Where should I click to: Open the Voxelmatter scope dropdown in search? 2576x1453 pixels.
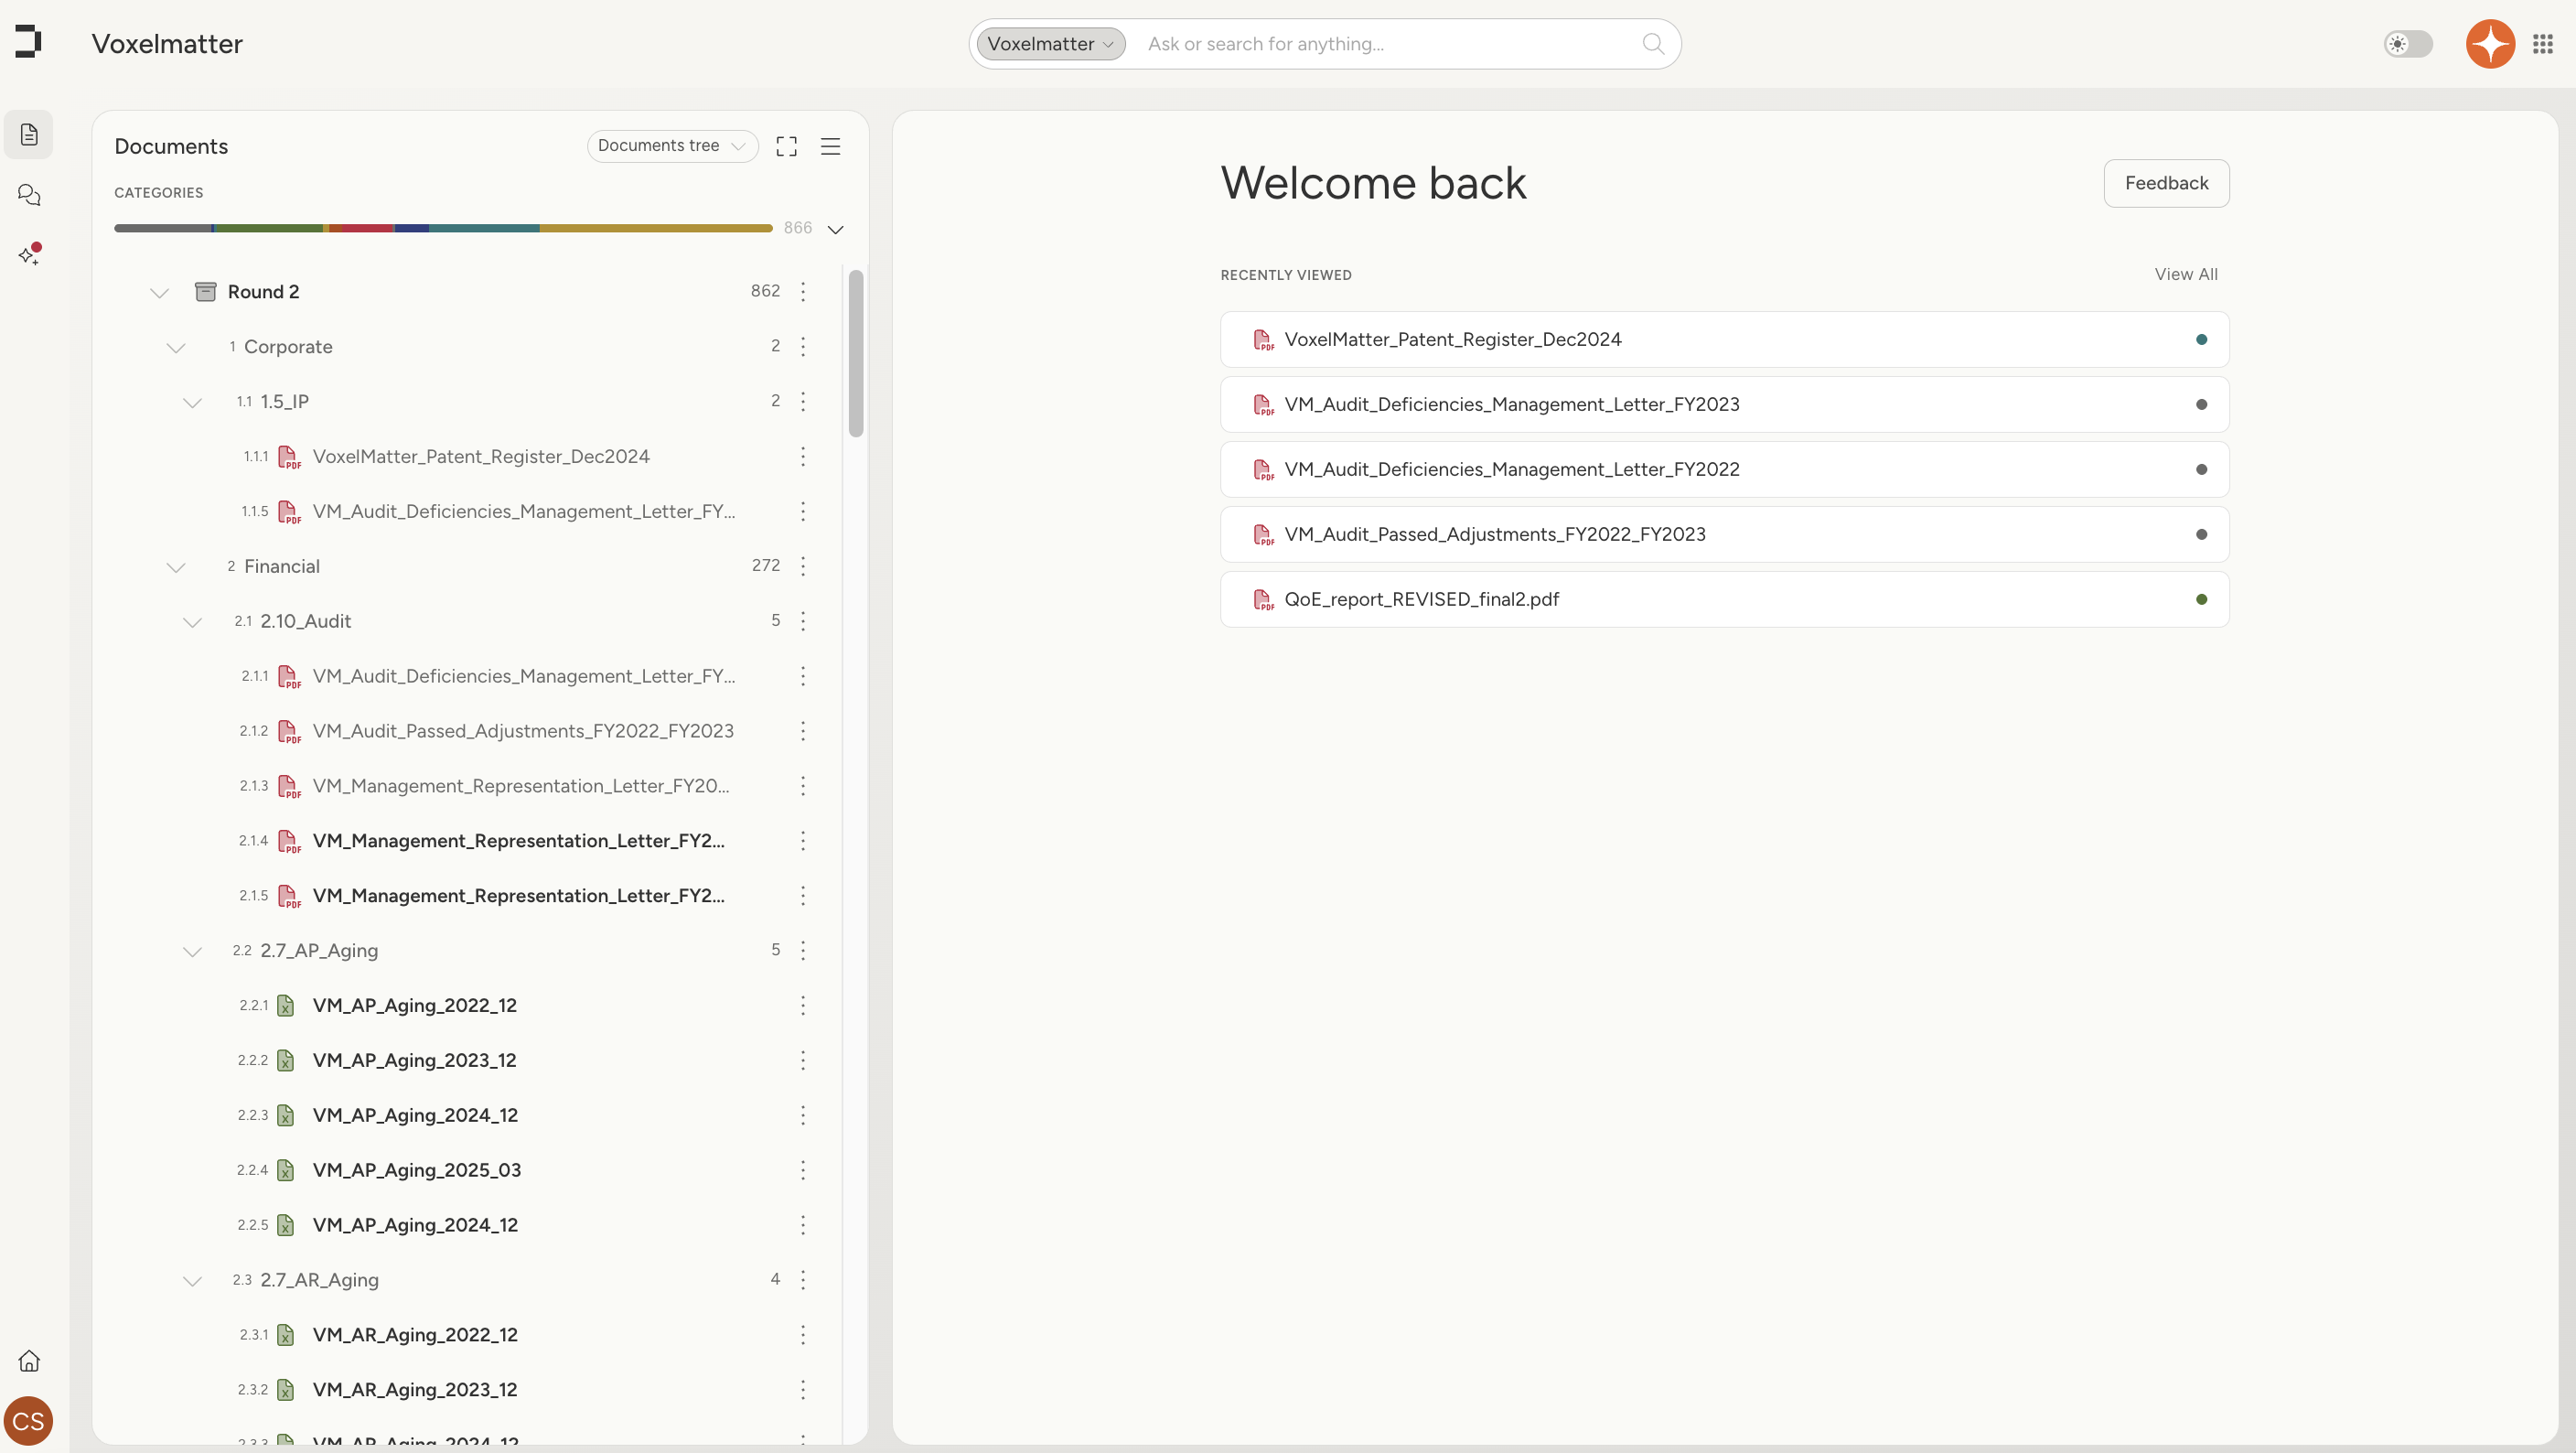click(1050, 44)
